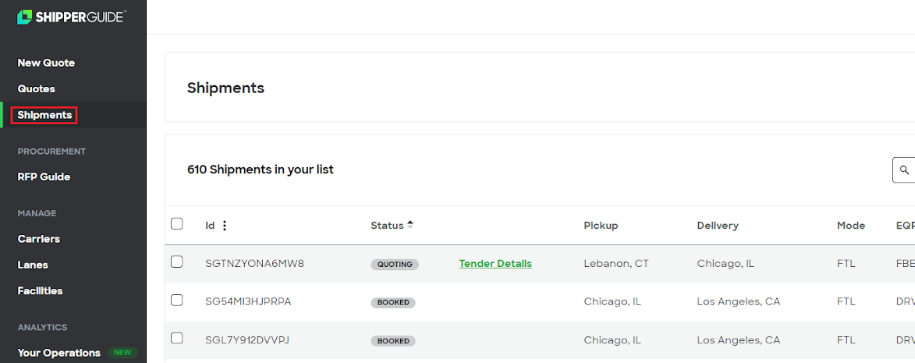
Task: Tick the SGL7Y912DVVPJ shipment checkbox
Action: pos(177,338)
